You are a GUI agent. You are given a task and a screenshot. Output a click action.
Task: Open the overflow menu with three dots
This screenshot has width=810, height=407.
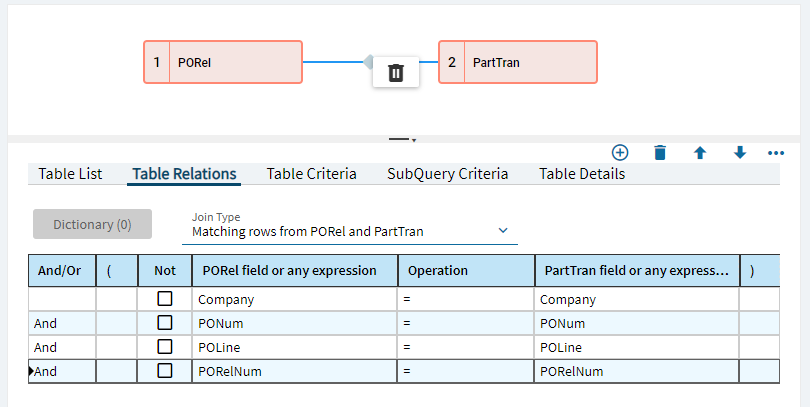click(x=776, y=153)
